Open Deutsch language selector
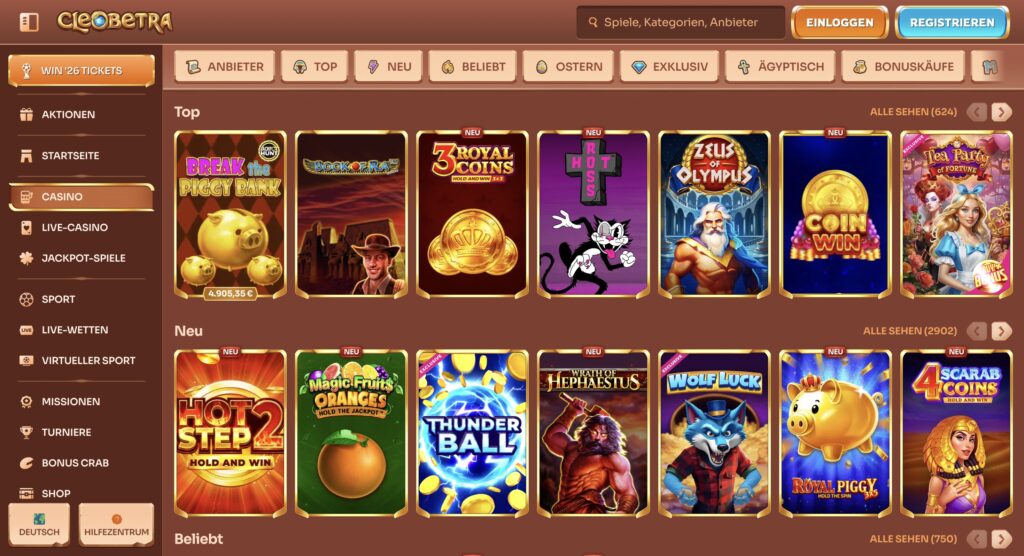Screen dimensions: 1024x556 click(39, 525)
